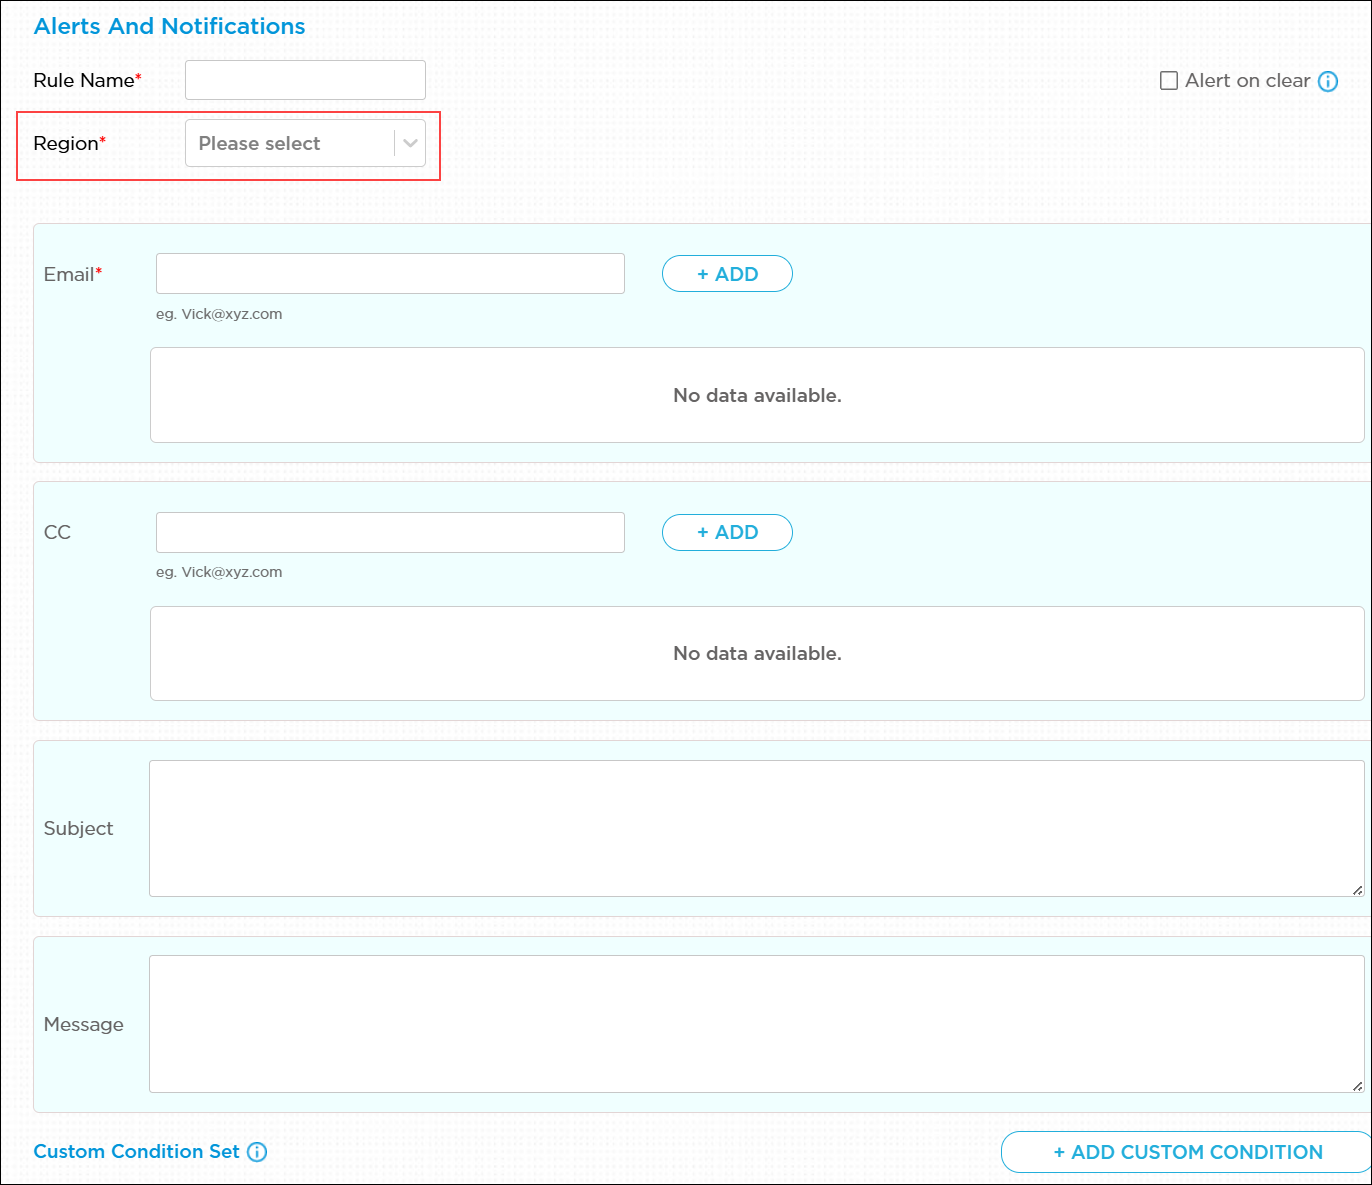The height and width of the screenshot is (1185, 1372).
Task: Click the Rule Name text field
Action: pos(305,80)
